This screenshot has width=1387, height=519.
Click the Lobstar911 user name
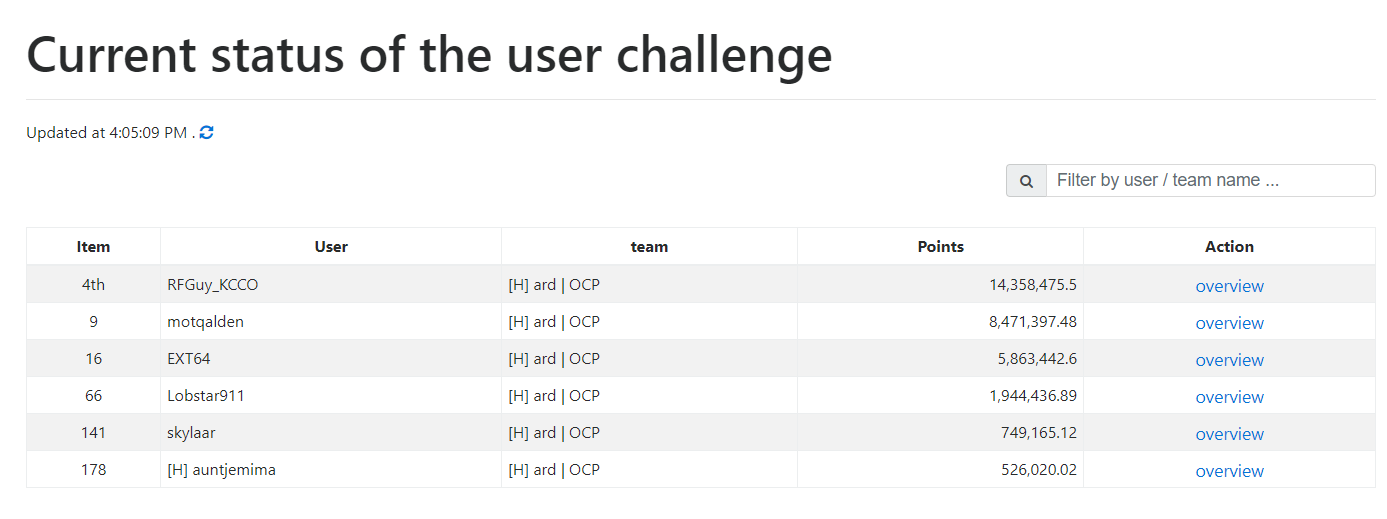click(206, 395)
